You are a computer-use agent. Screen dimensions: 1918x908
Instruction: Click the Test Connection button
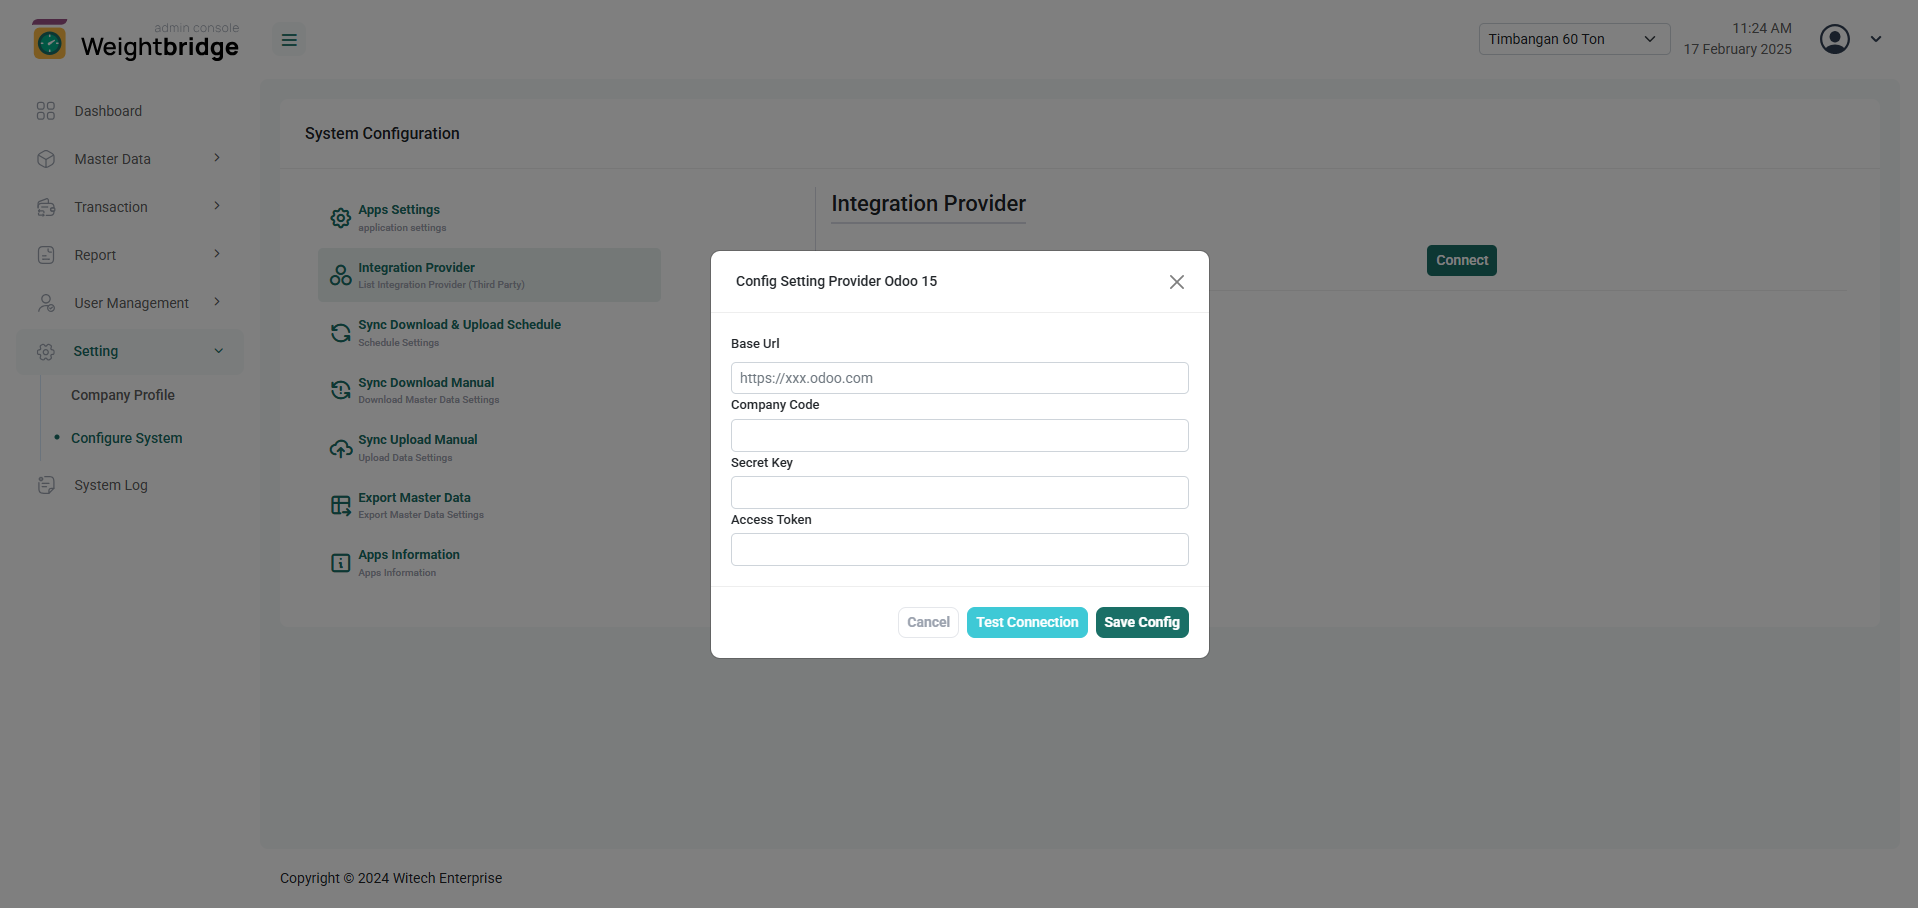coord(1026,622)
